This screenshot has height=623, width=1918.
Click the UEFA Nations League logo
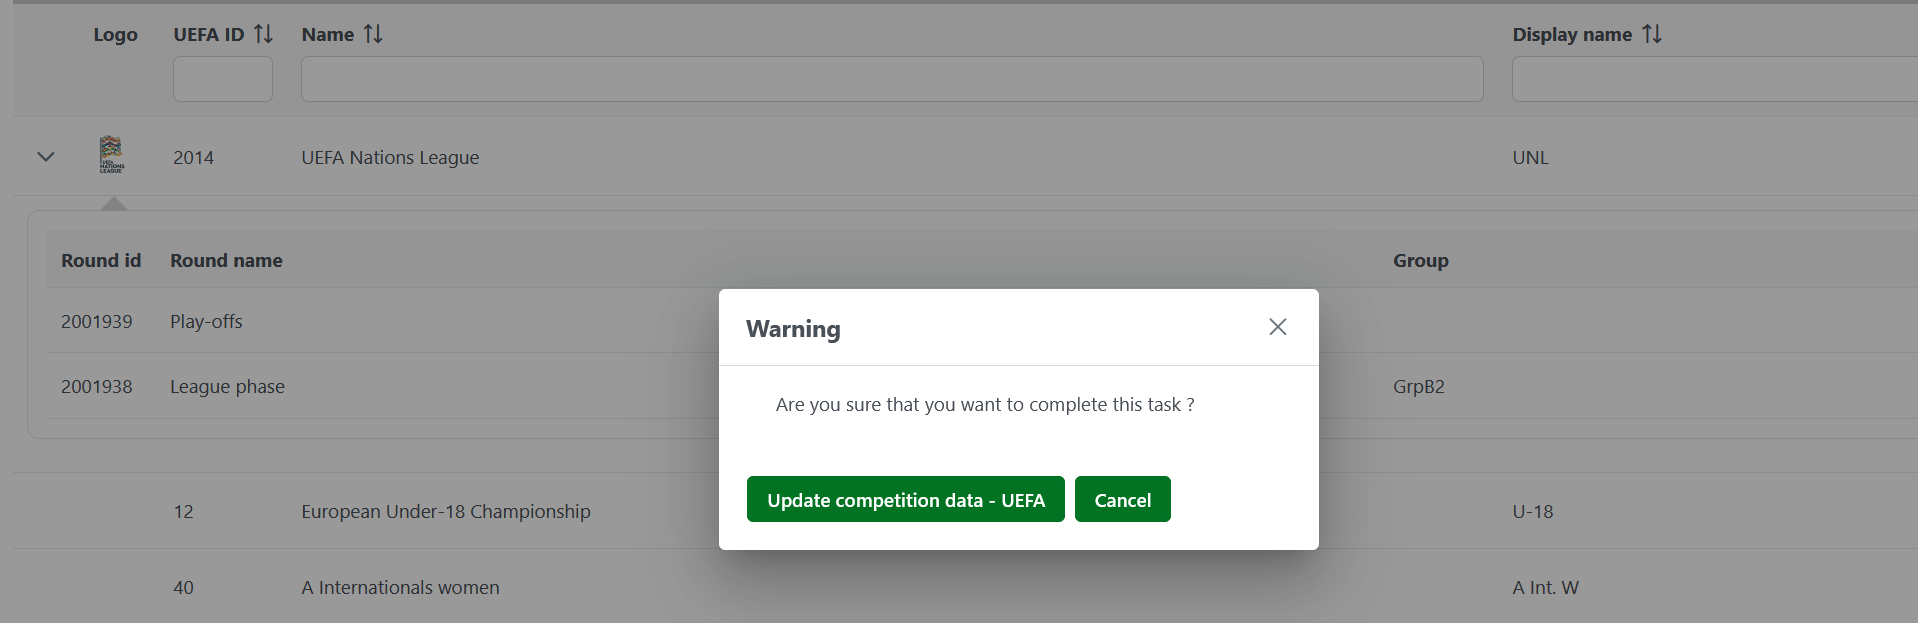(111, 155)
